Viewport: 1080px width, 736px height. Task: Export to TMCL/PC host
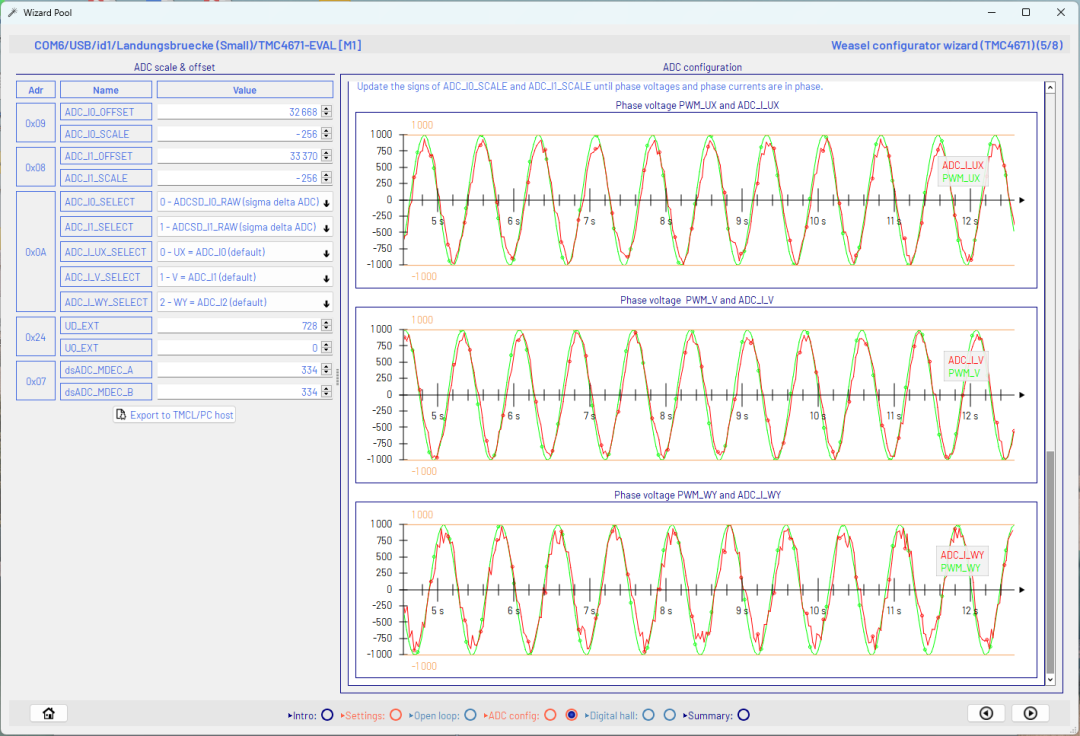tap(175, 414)
